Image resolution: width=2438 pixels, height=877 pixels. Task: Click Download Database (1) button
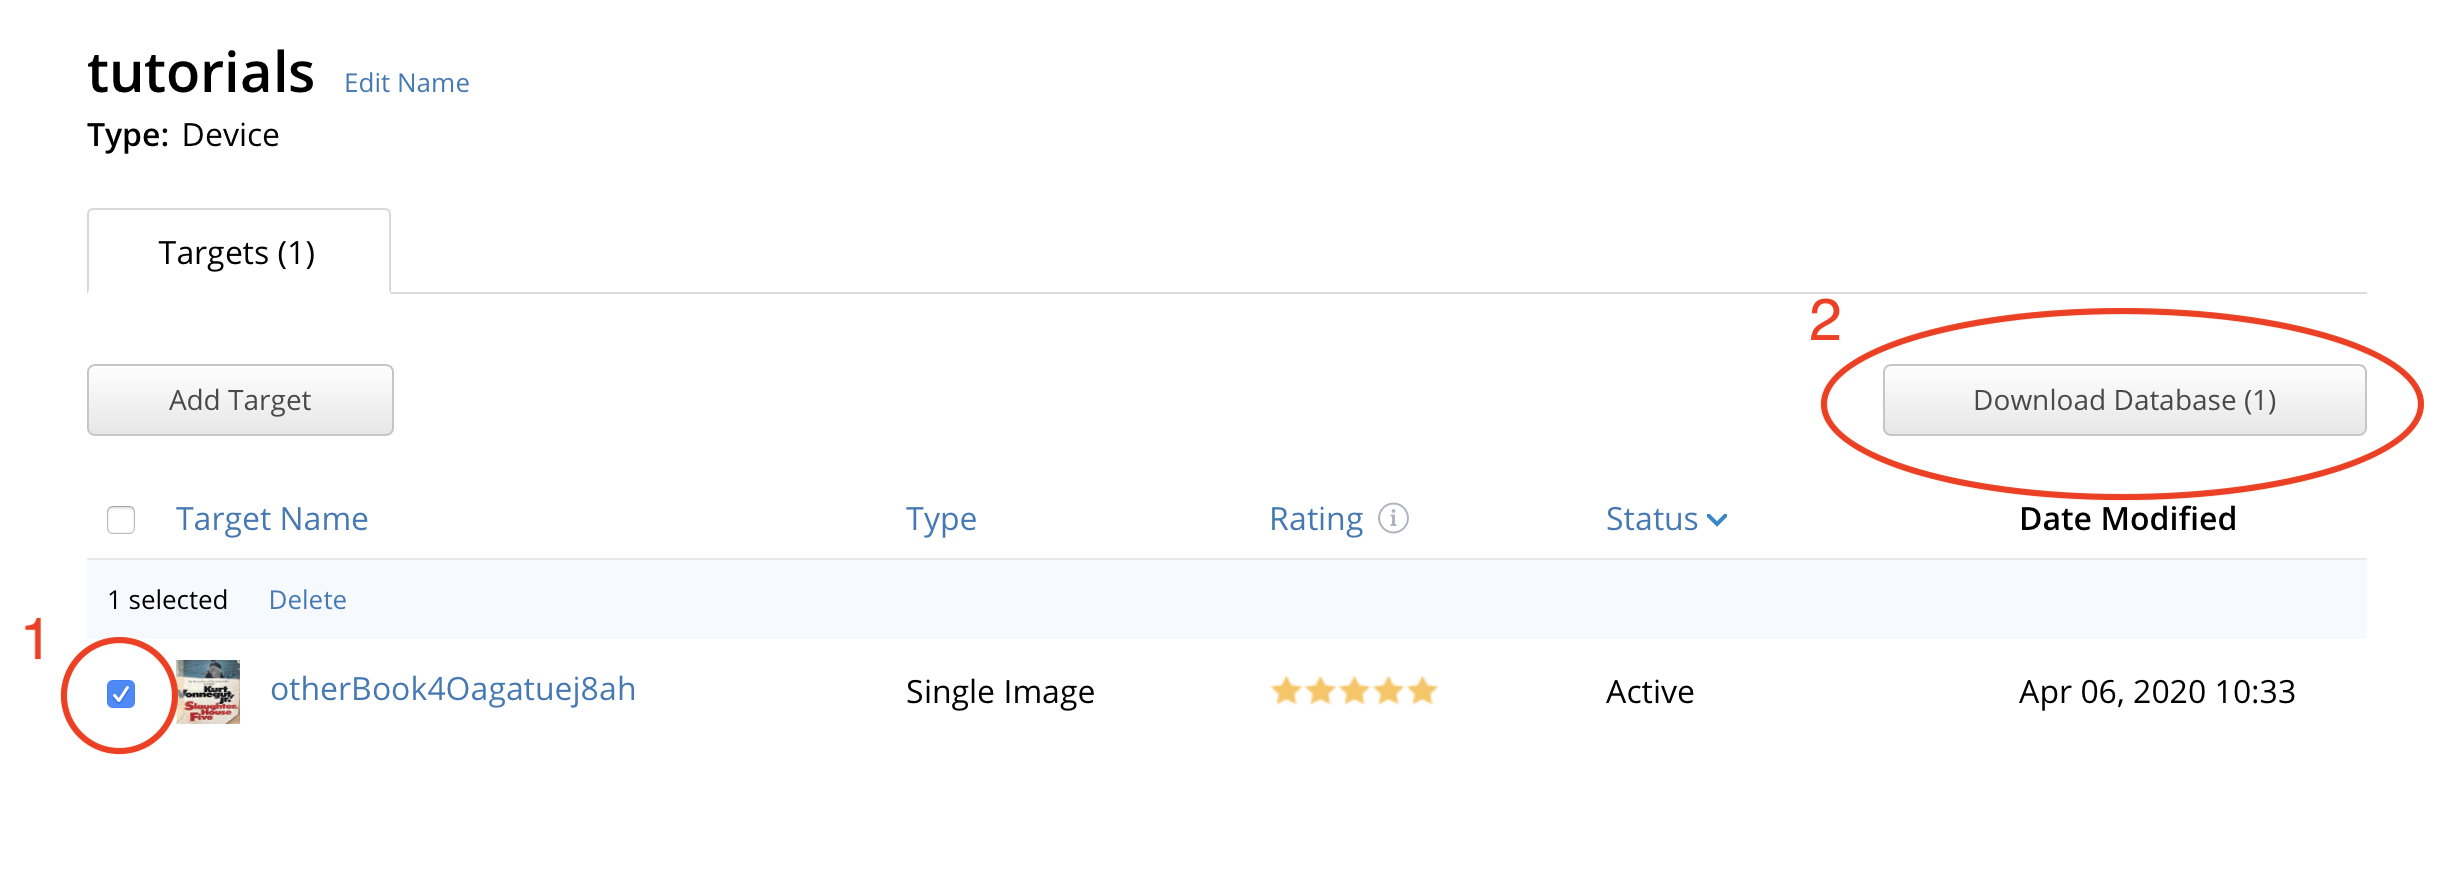[2124, 400]
